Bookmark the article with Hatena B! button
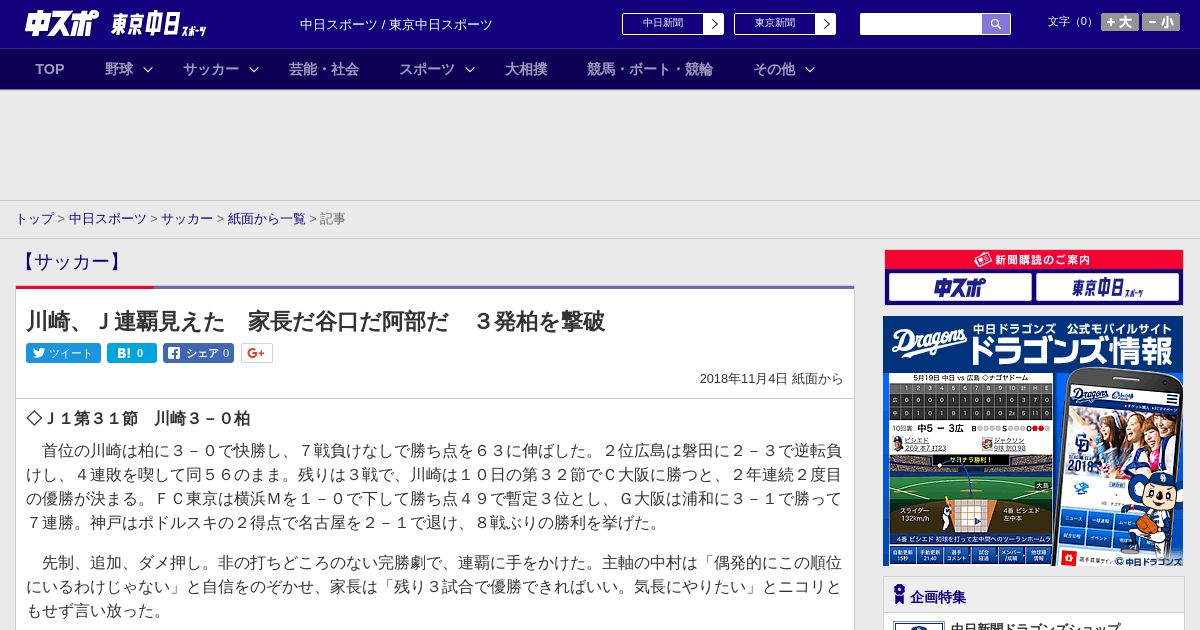1200x630 pixels. [132, 353]
